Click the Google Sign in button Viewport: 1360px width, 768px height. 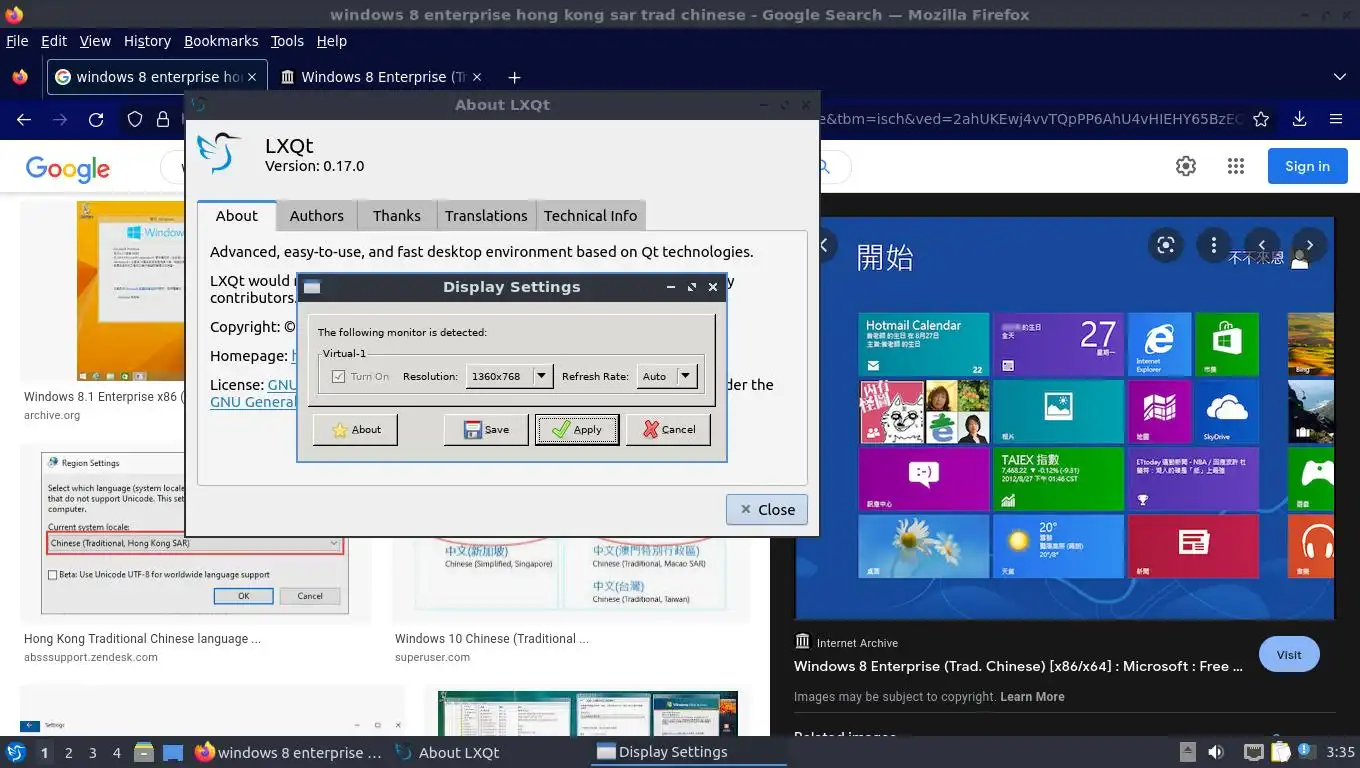click(x=1307, y=166)
